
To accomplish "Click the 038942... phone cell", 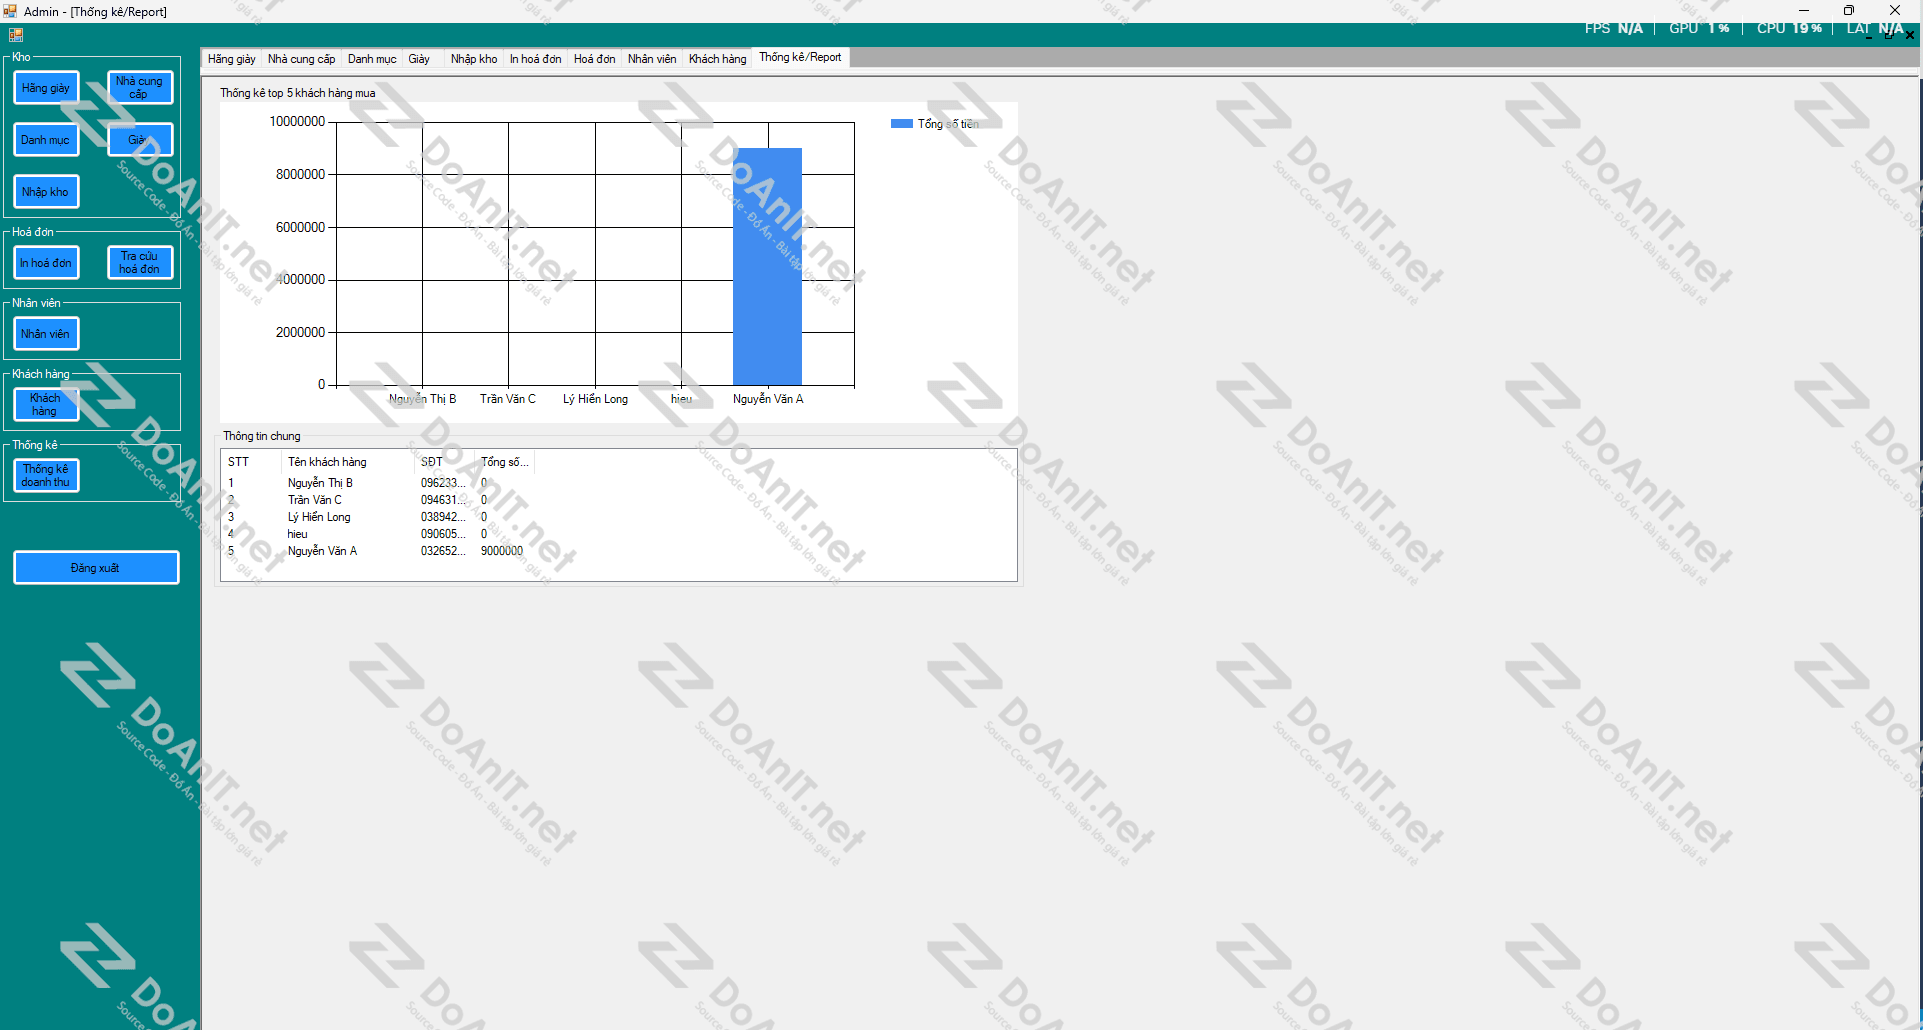I will [x=443, y=517].
